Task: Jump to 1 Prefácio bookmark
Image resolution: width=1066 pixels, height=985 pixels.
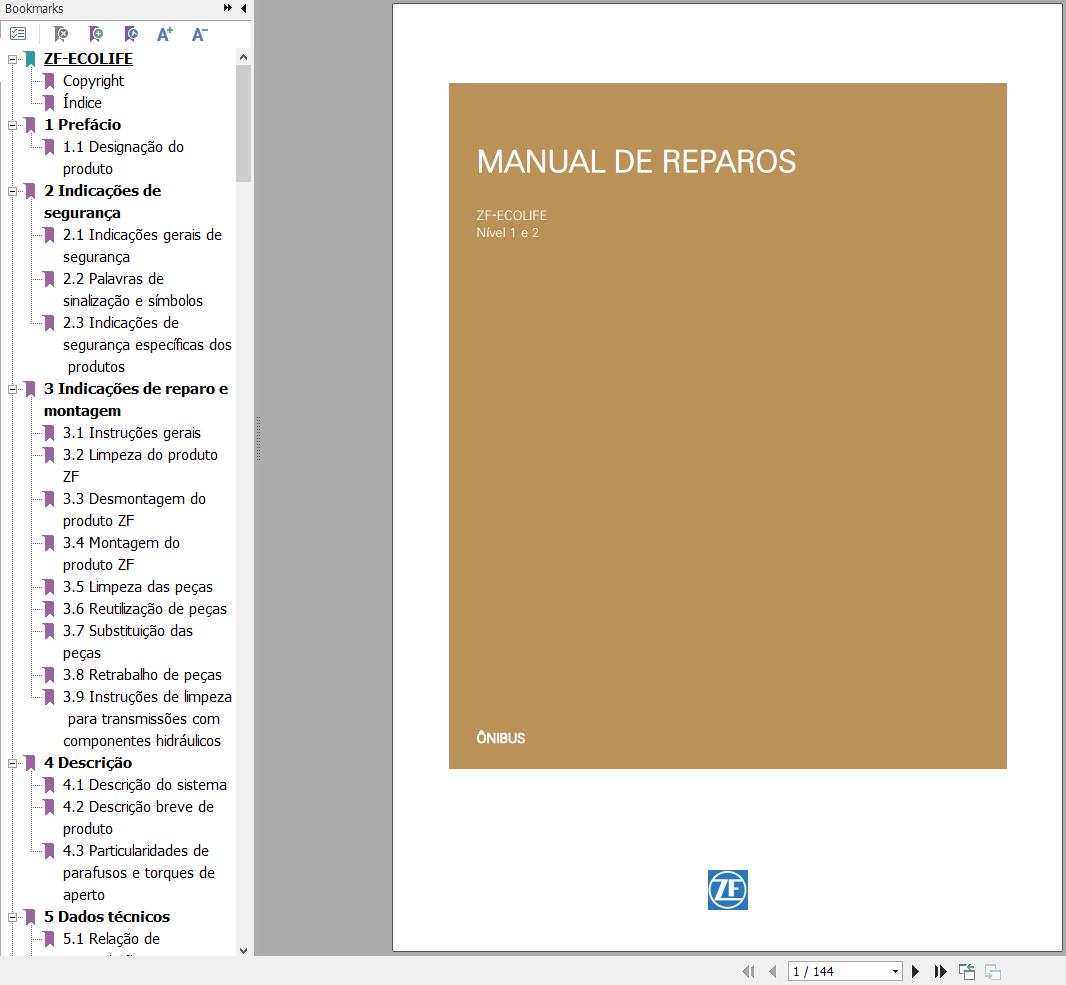Action: click(x=82, y=124)
